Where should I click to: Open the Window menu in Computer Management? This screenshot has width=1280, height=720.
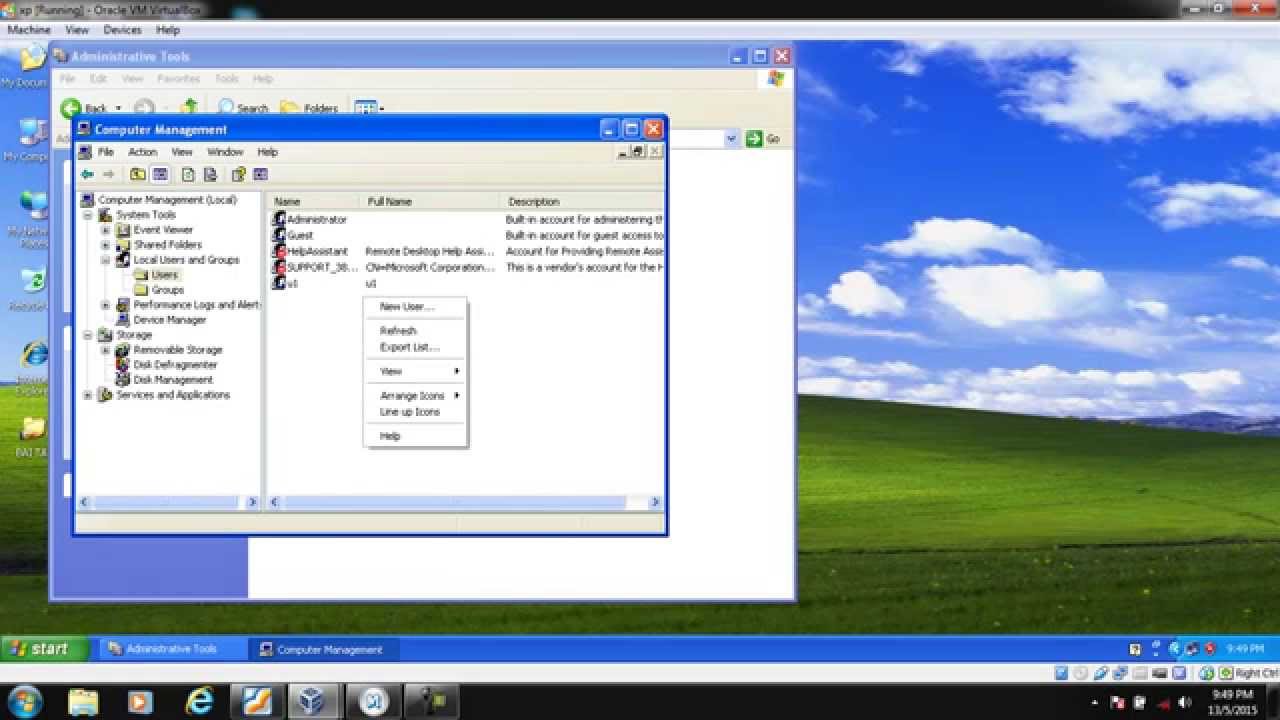click(x=225, y=152)
